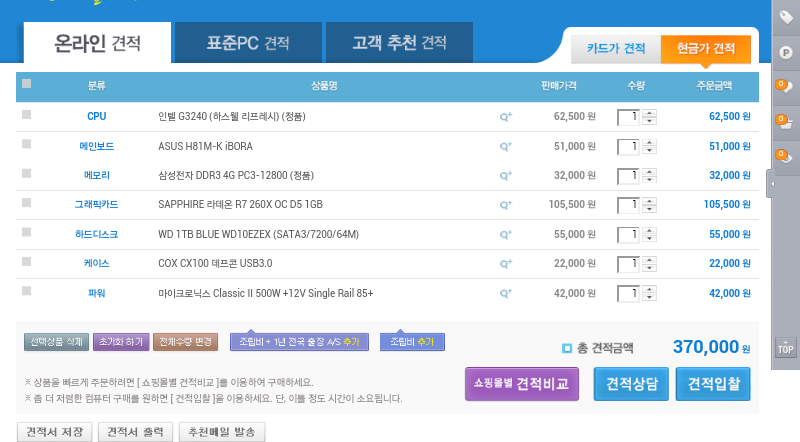
Task: Increase CPU quantity with up arrow
Action: pyautogui.click(x=649, y=113)
